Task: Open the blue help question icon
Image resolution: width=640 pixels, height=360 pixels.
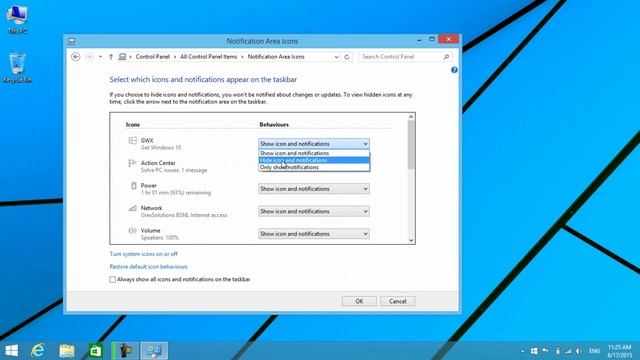Action: 454,70
